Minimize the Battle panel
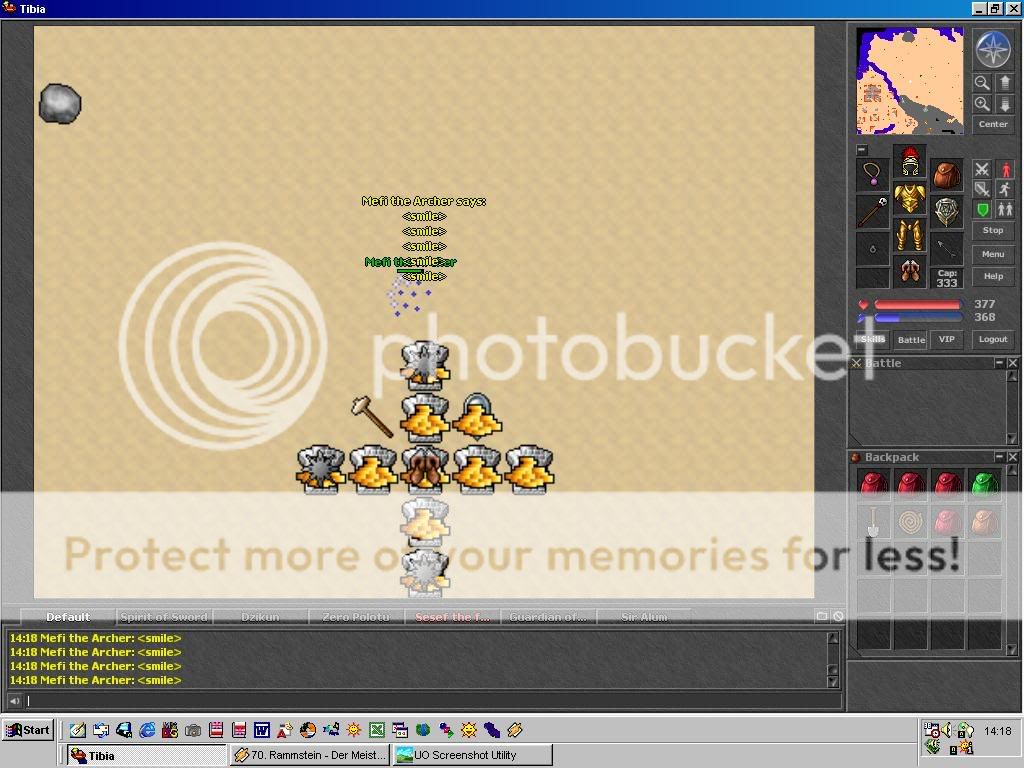 coord(999,362)
